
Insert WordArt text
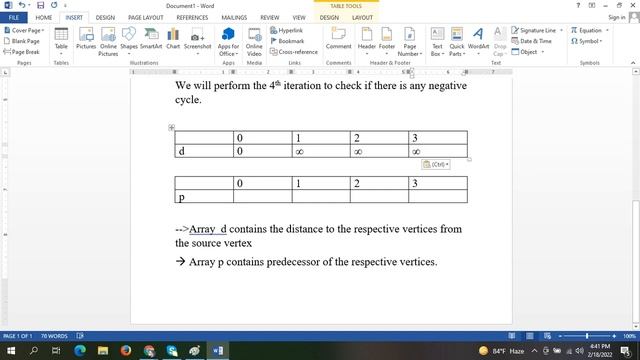tap(478, 42)
